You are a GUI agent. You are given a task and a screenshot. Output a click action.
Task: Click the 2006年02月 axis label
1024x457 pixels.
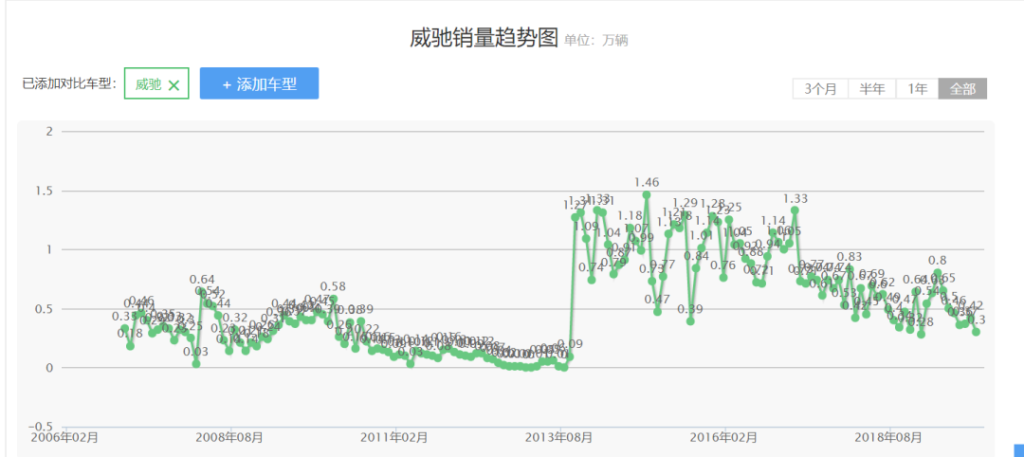click(66, 437)
